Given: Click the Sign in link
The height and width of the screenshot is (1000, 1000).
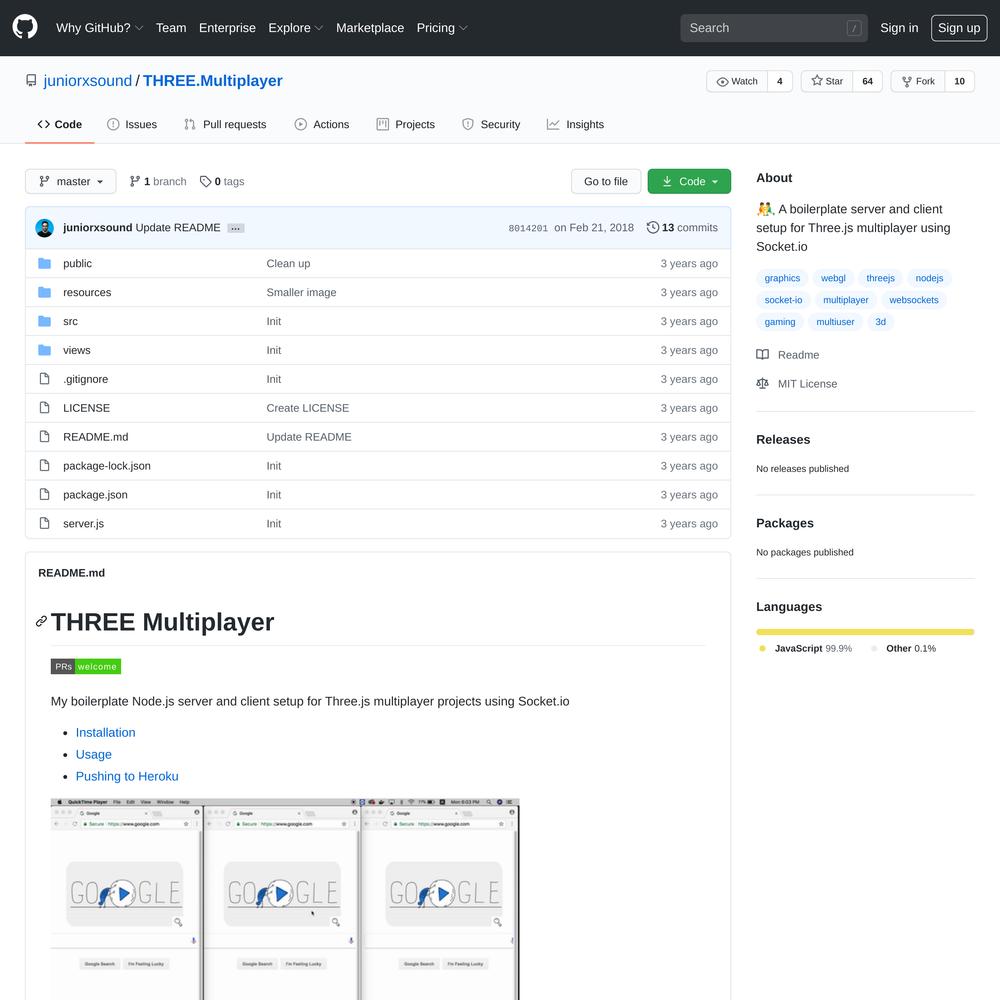Looking at the screenshot, I should tap(899, 28).
